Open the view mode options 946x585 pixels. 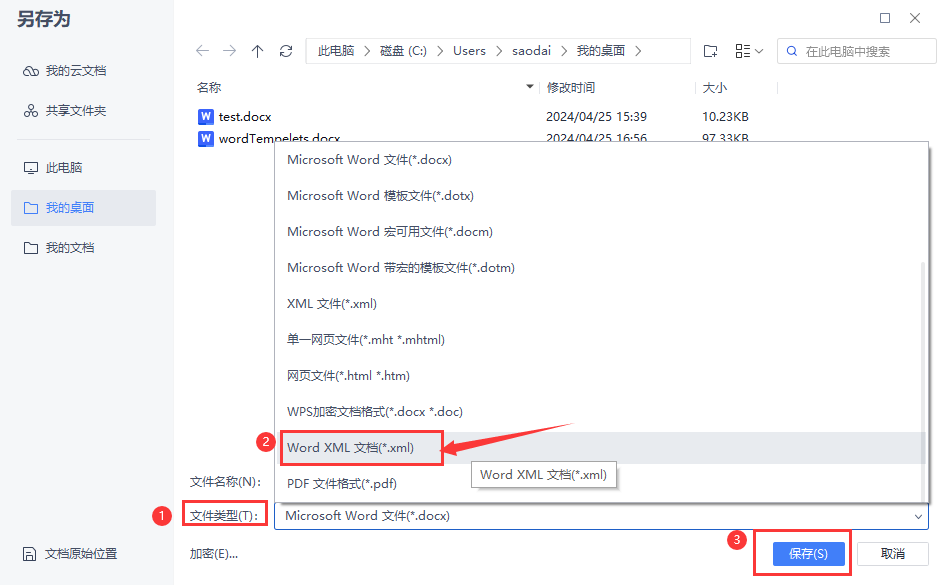(x=749, y=51)
